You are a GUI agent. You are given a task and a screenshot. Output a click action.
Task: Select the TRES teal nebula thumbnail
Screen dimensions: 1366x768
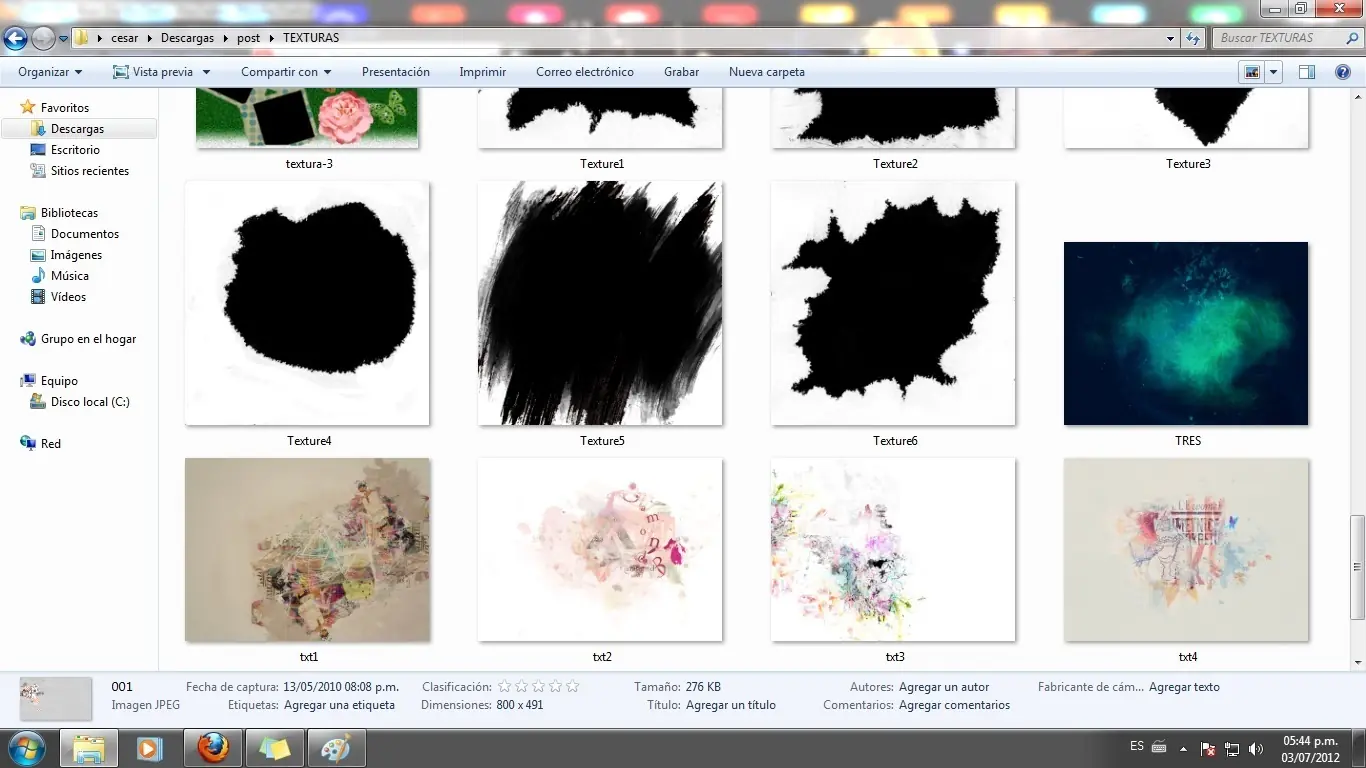[1186, 334]
